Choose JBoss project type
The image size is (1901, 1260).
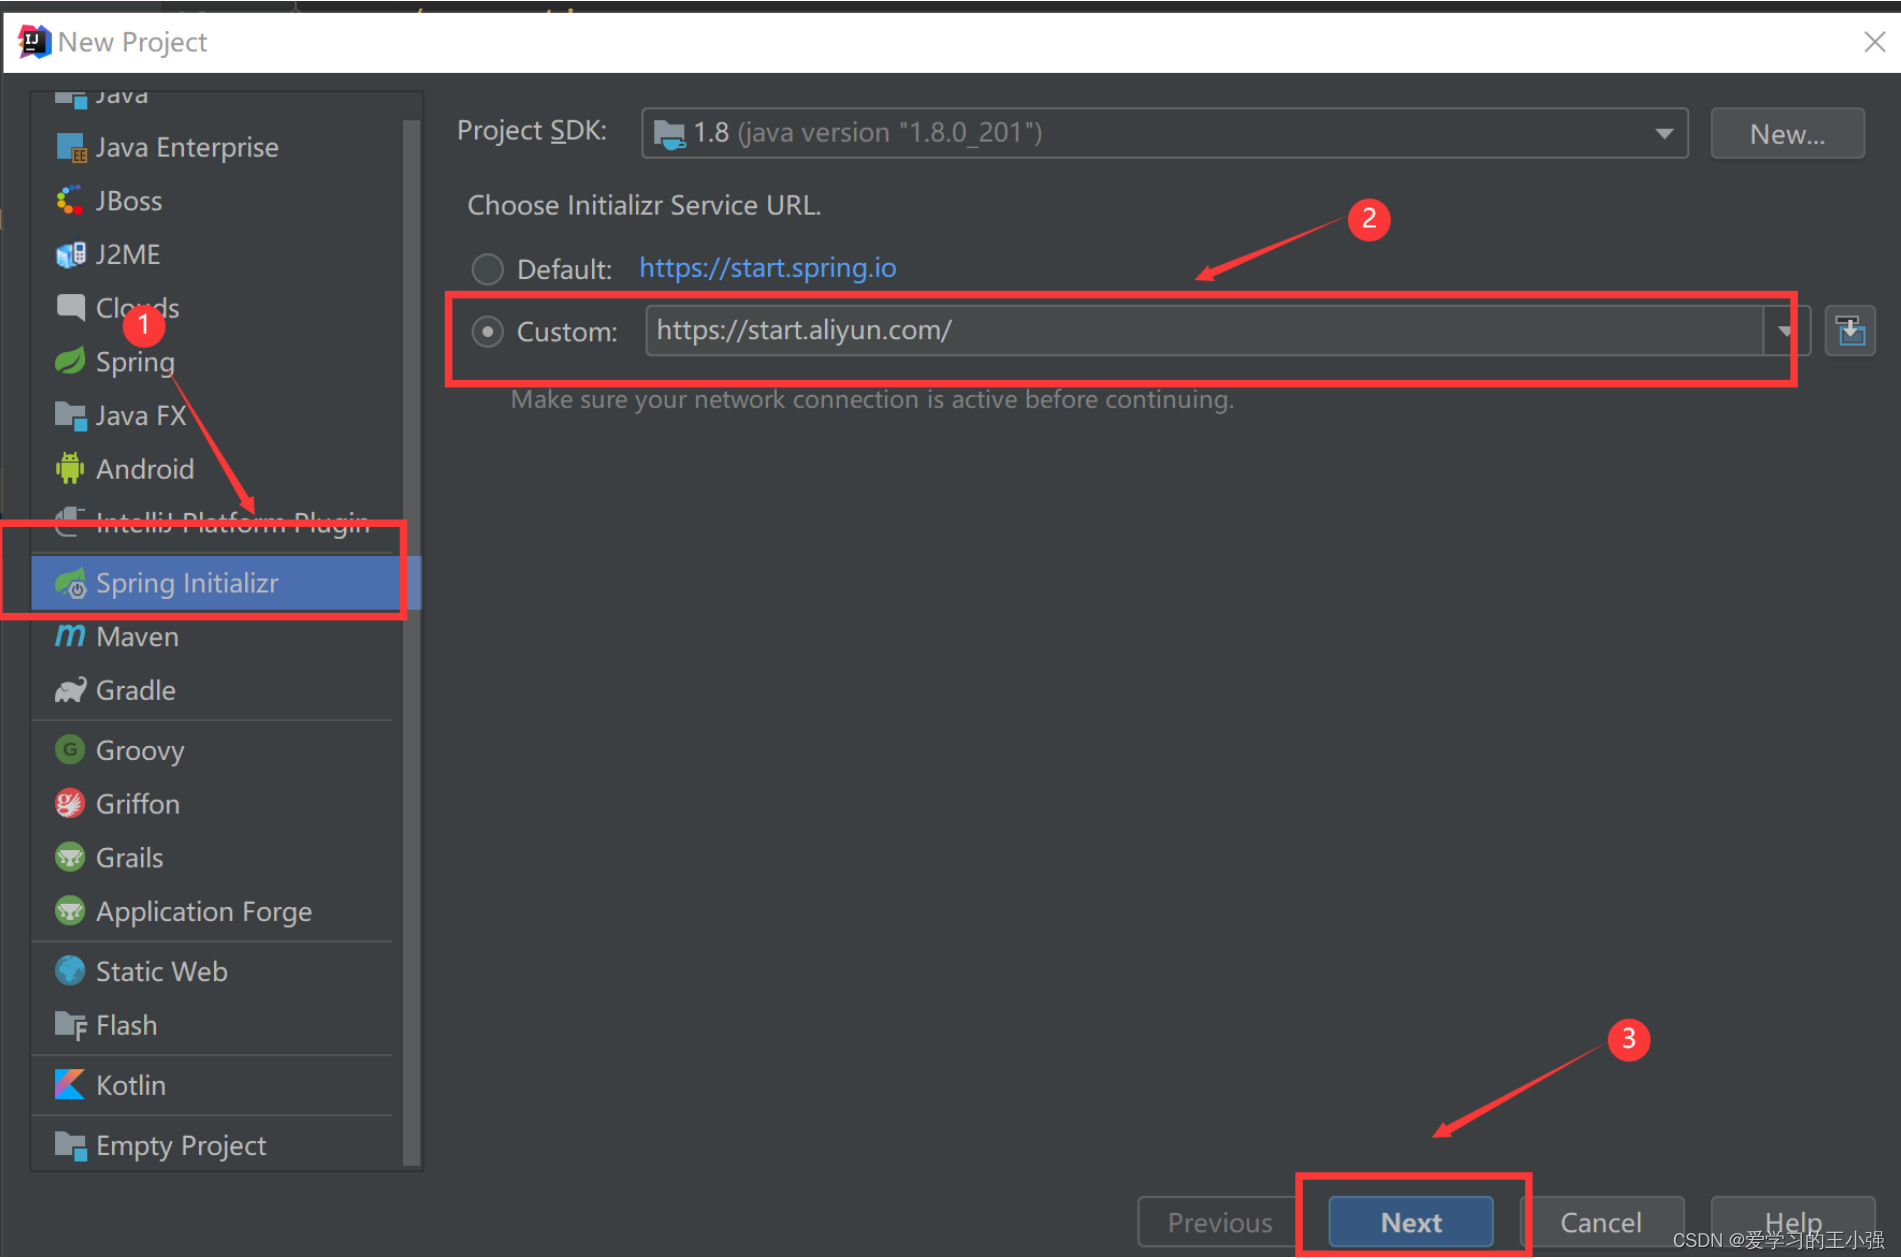pos(129,201)
